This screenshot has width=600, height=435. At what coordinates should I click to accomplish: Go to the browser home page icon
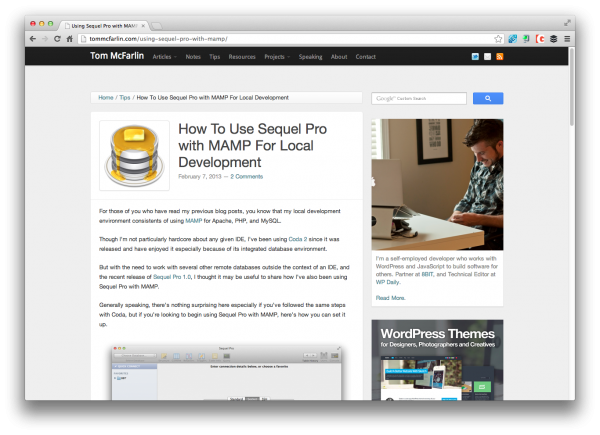point(69,38)
